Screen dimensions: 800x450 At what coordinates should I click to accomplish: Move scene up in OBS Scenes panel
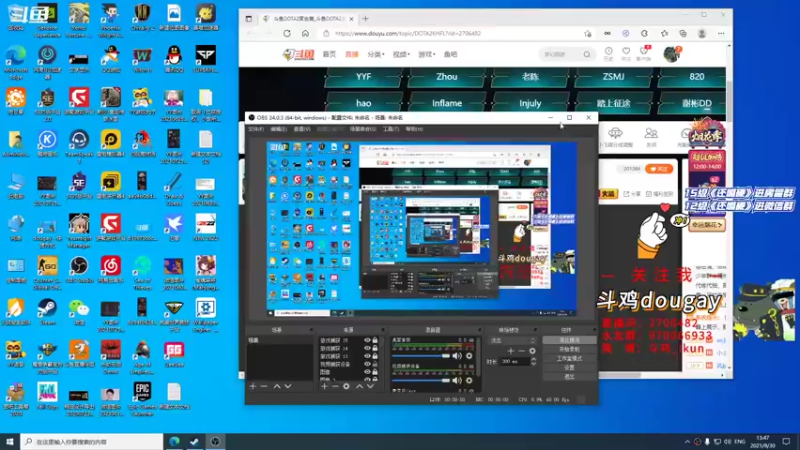[x=277, y=386]
